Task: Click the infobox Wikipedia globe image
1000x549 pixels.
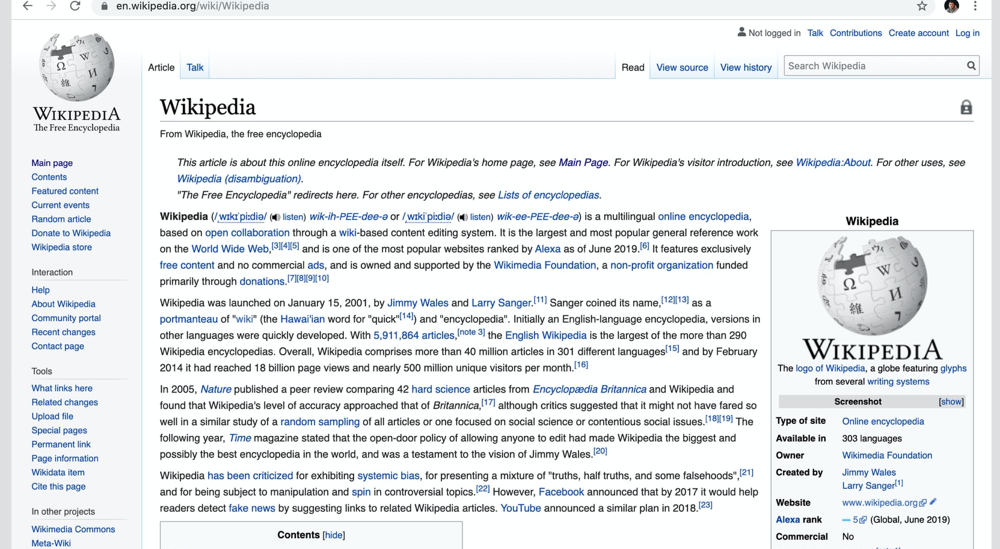Action: [872, 286]
